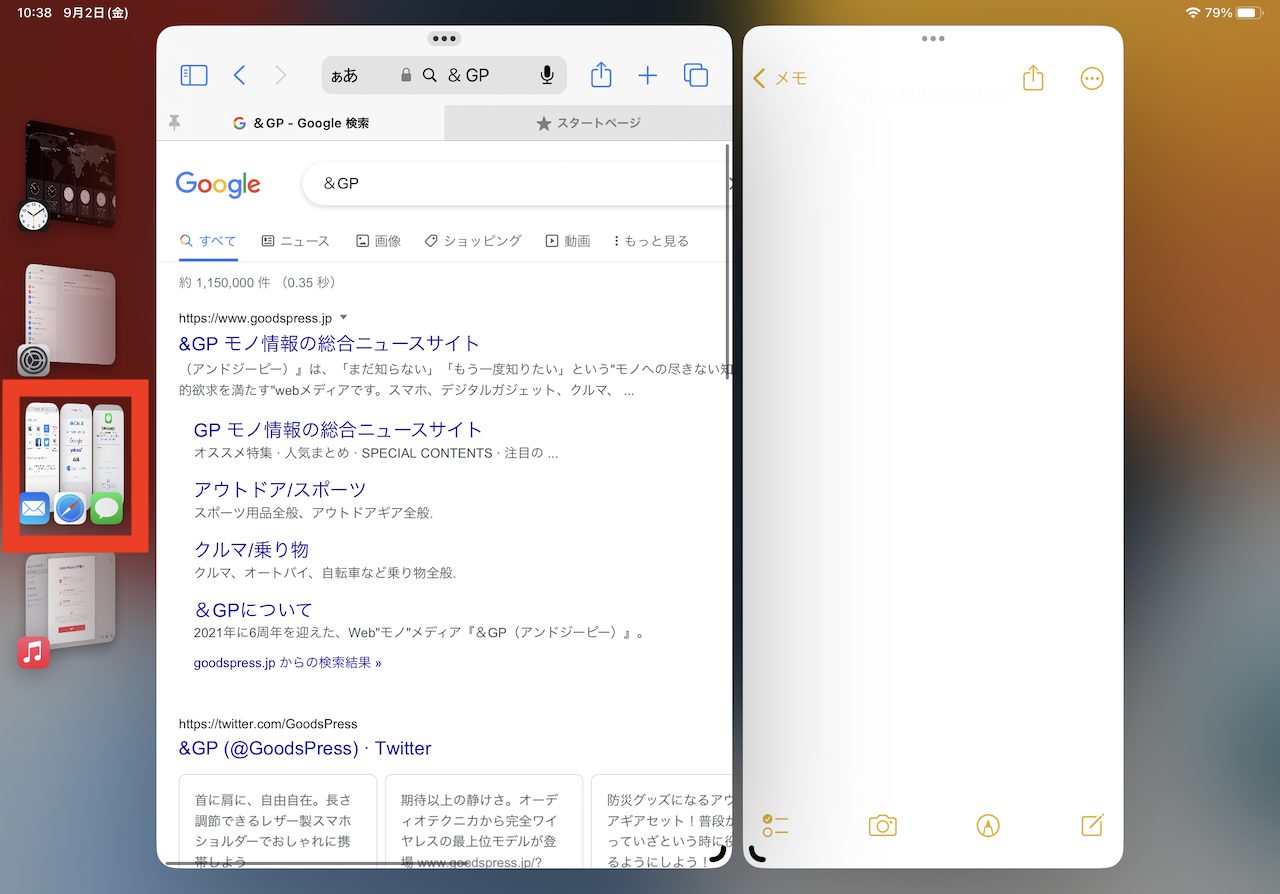This screenshot has width=1280, height=894.
Task: Expand goodspress.jp URL dropdown arrow
Action: point(344,318)
